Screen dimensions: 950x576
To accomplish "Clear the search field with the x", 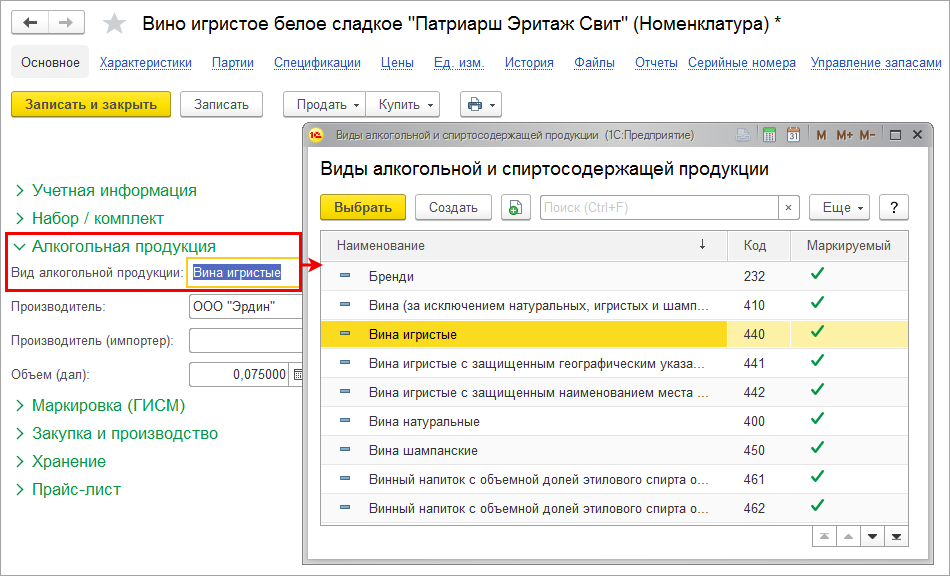I will (x=788, y=208).
